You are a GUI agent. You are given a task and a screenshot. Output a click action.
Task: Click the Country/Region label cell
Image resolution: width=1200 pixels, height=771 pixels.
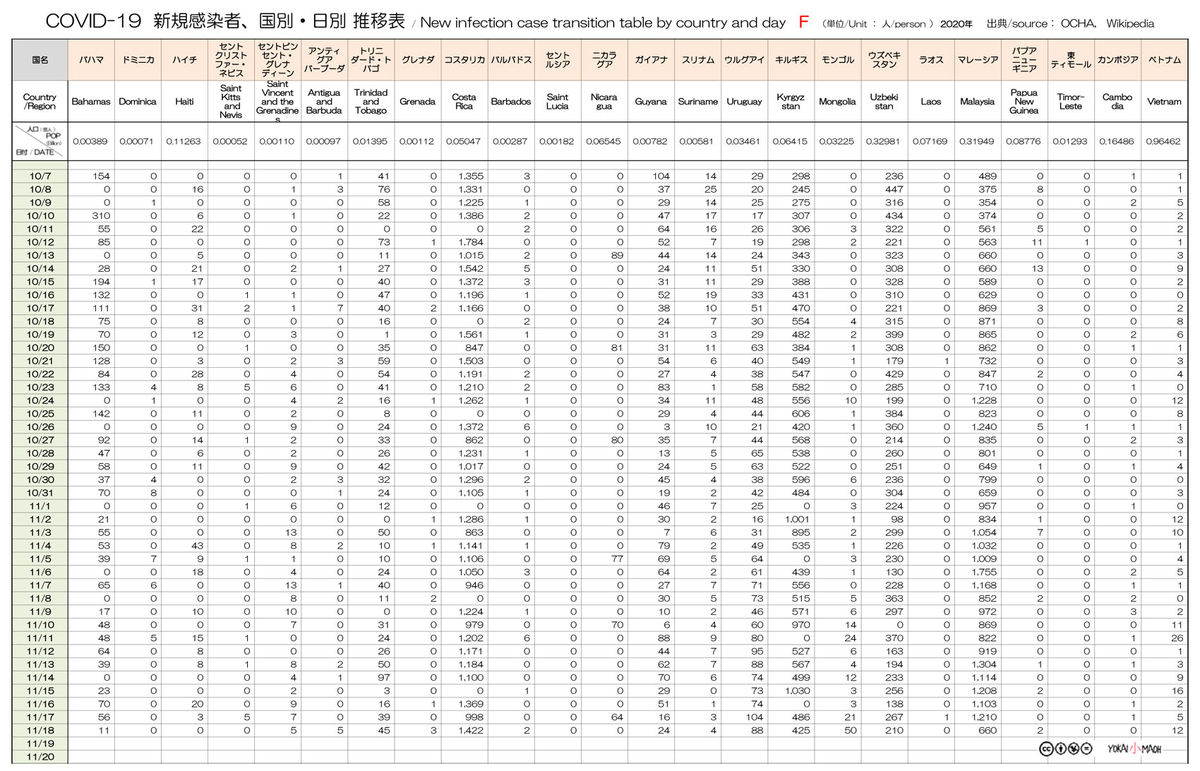click(41, 101)
